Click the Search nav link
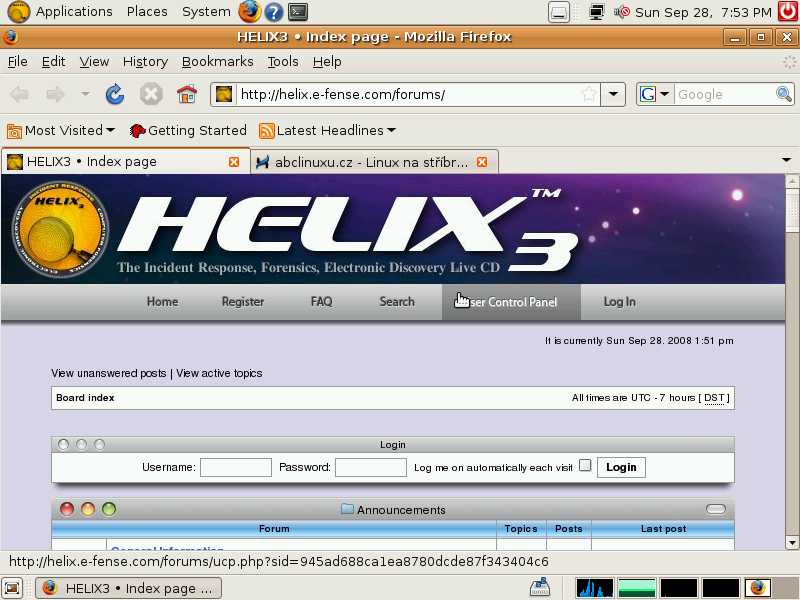Viewport: 800px width, 600px height. point(397,302)
